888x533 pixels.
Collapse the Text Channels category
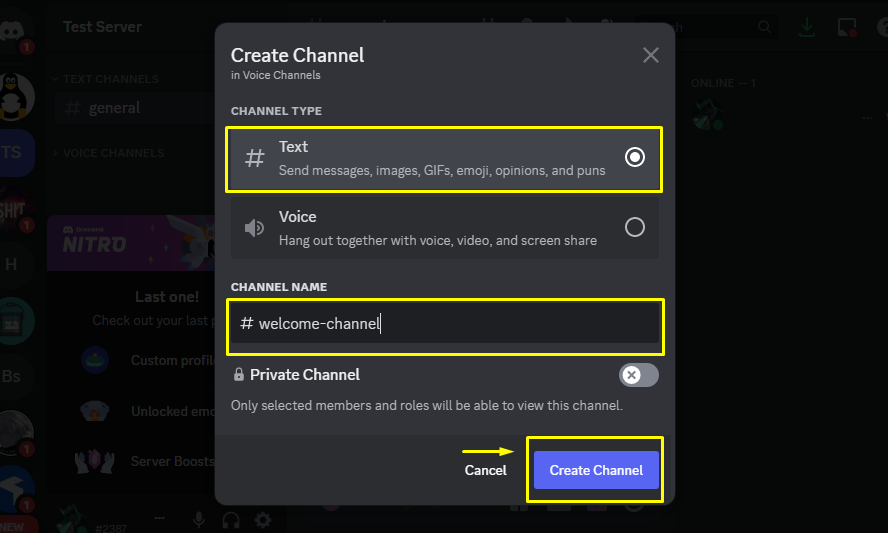pos(106,79)
